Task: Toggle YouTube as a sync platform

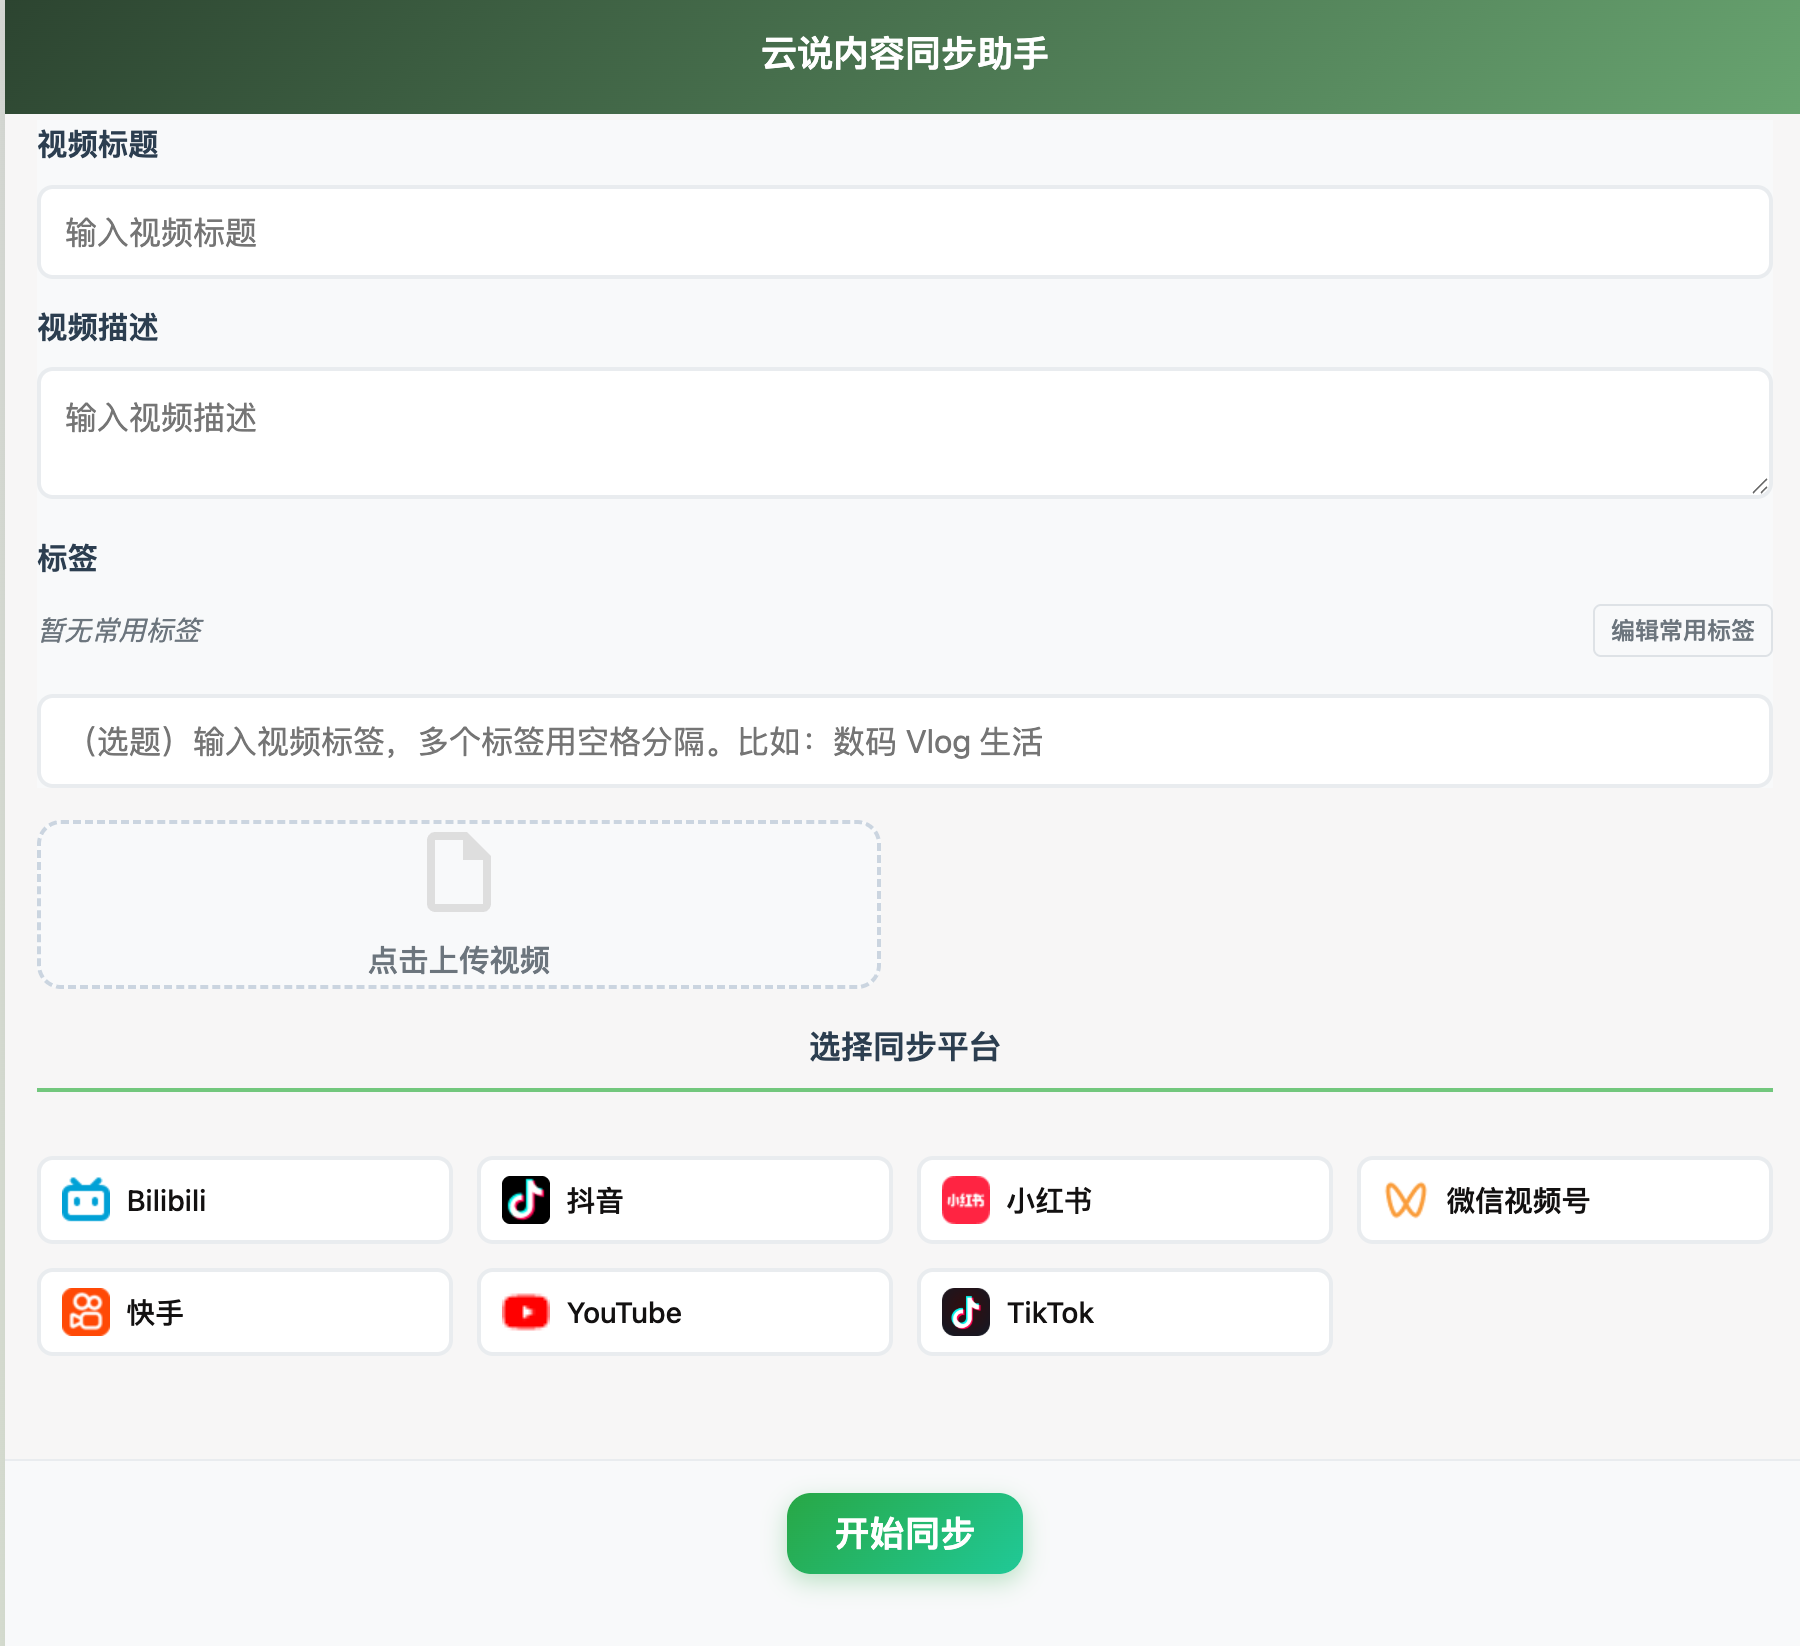Action: (x=684, y=1312)
